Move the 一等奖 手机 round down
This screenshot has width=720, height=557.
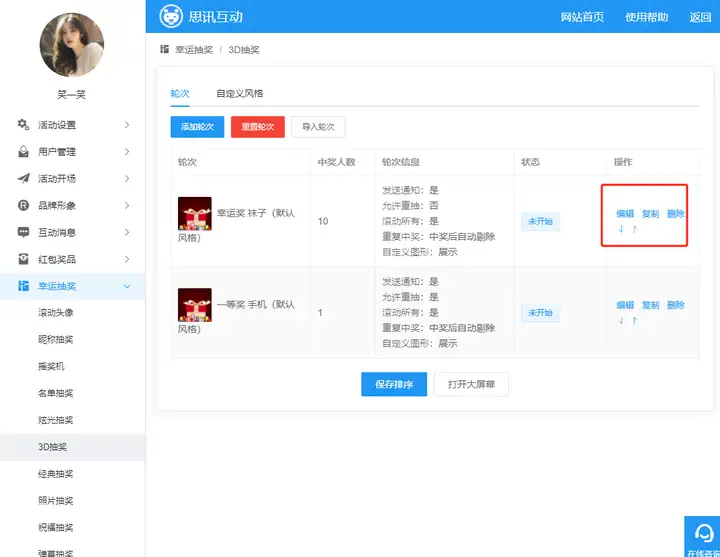[x=621, y=320]
